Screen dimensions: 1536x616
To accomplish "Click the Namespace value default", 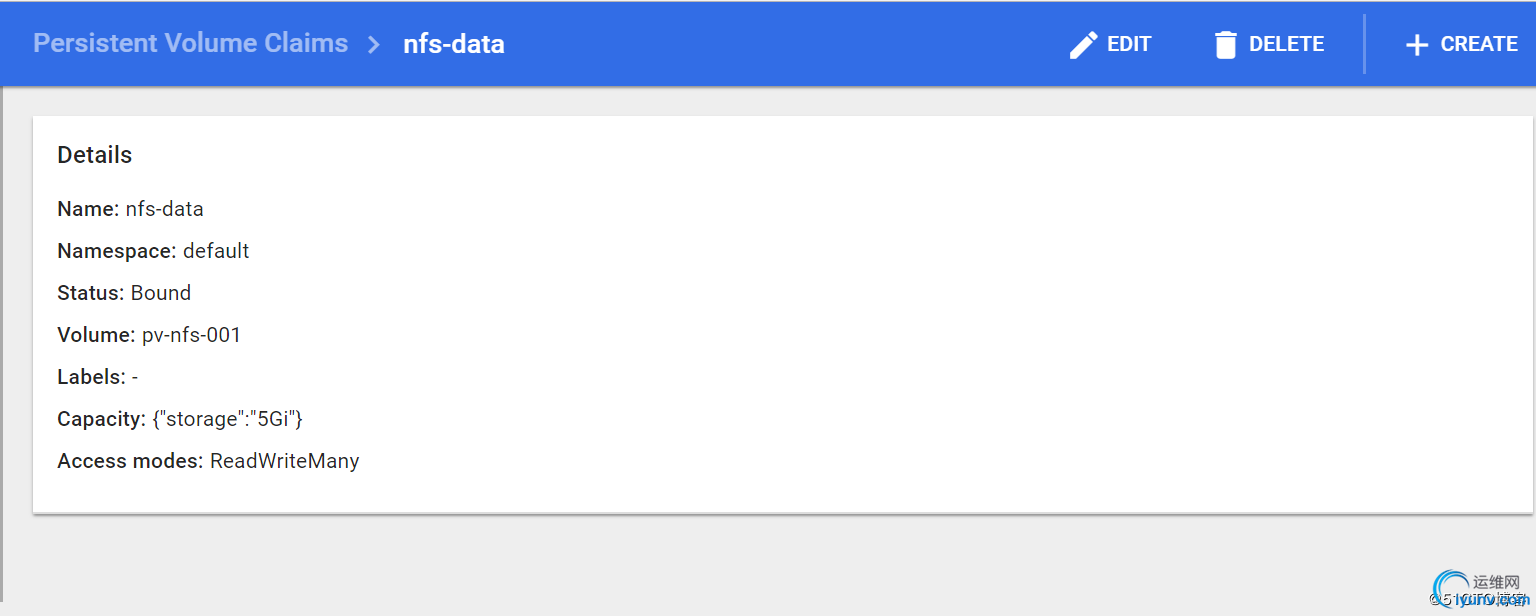I will click(216, 251).
